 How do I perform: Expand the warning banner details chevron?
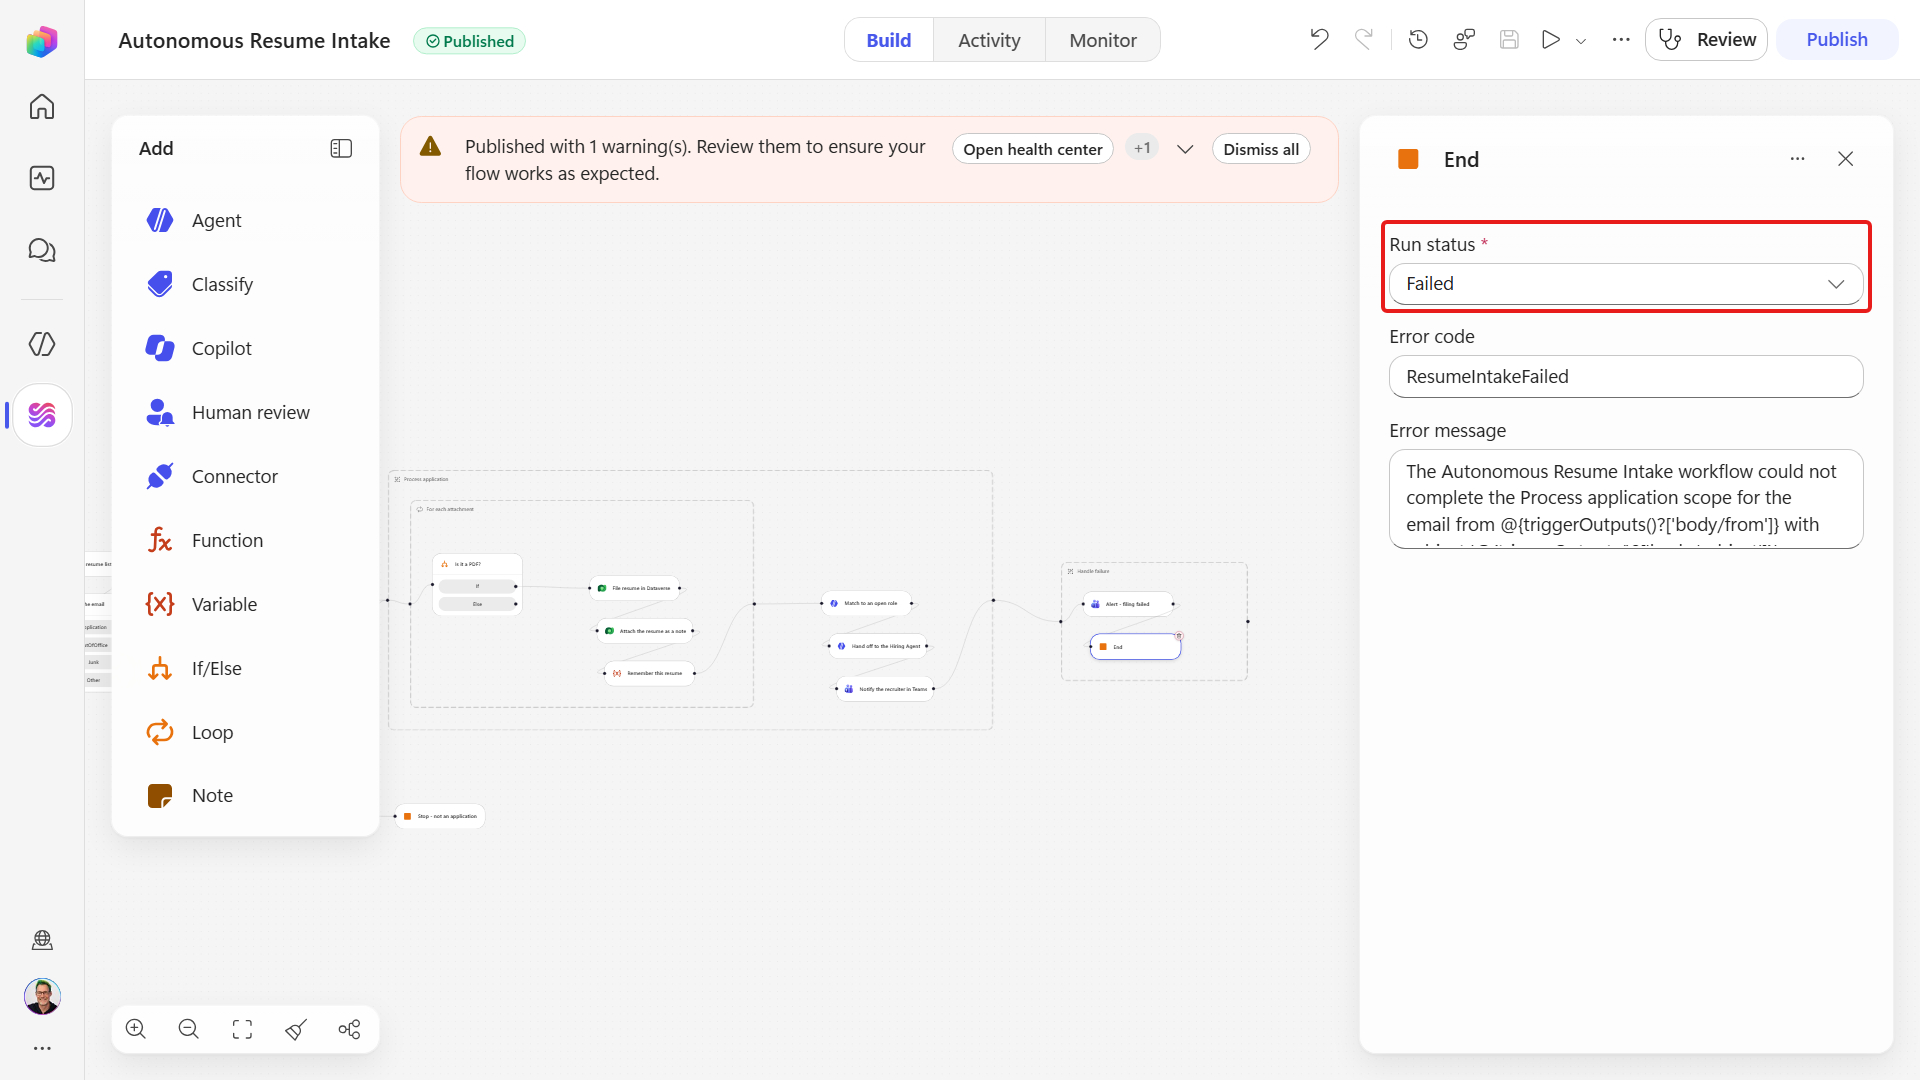(x=1185, y=149)
